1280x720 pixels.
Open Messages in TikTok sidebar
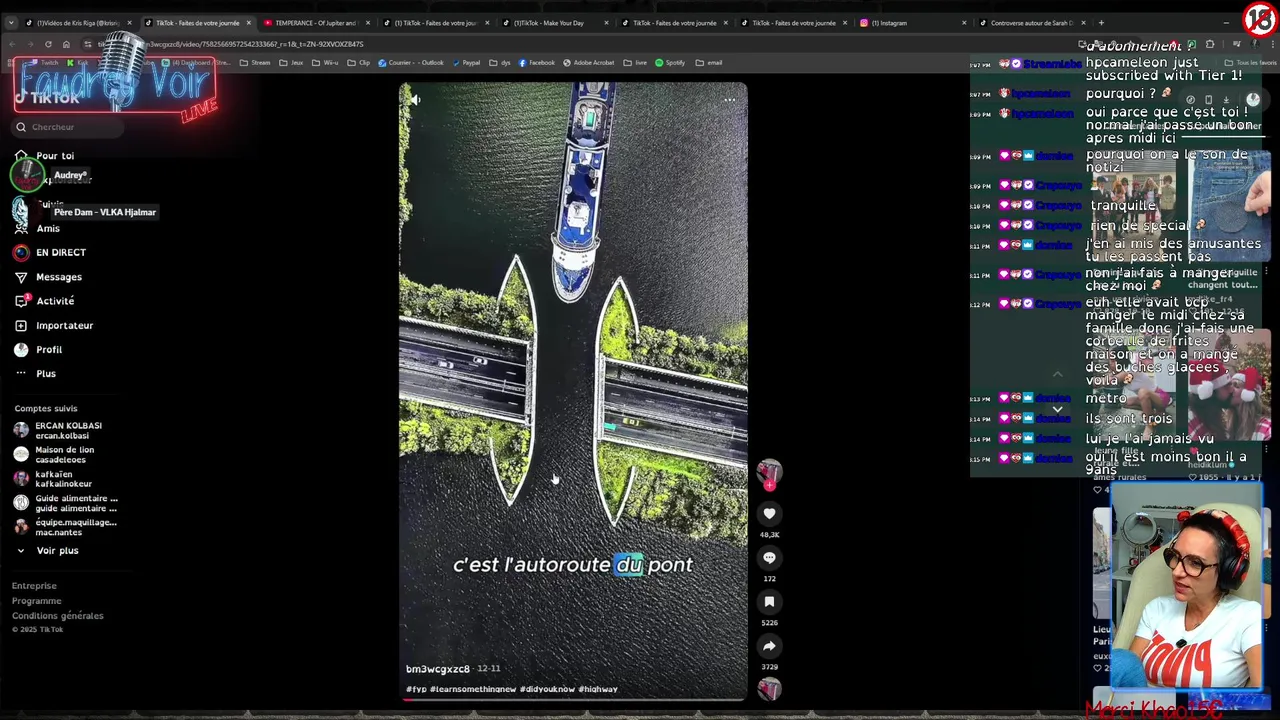point(48,277)
